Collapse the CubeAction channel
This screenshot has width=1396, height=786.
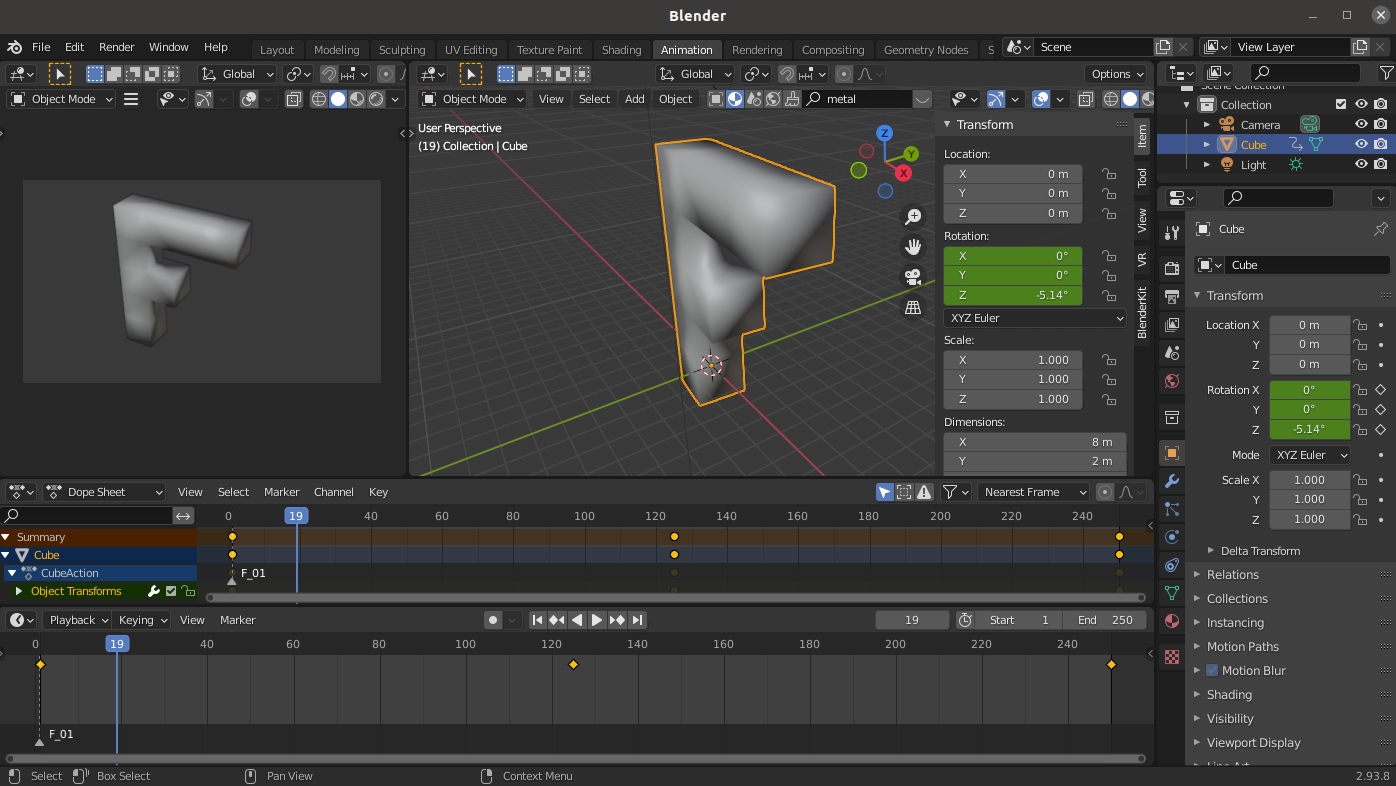click(x=11, y=573)
